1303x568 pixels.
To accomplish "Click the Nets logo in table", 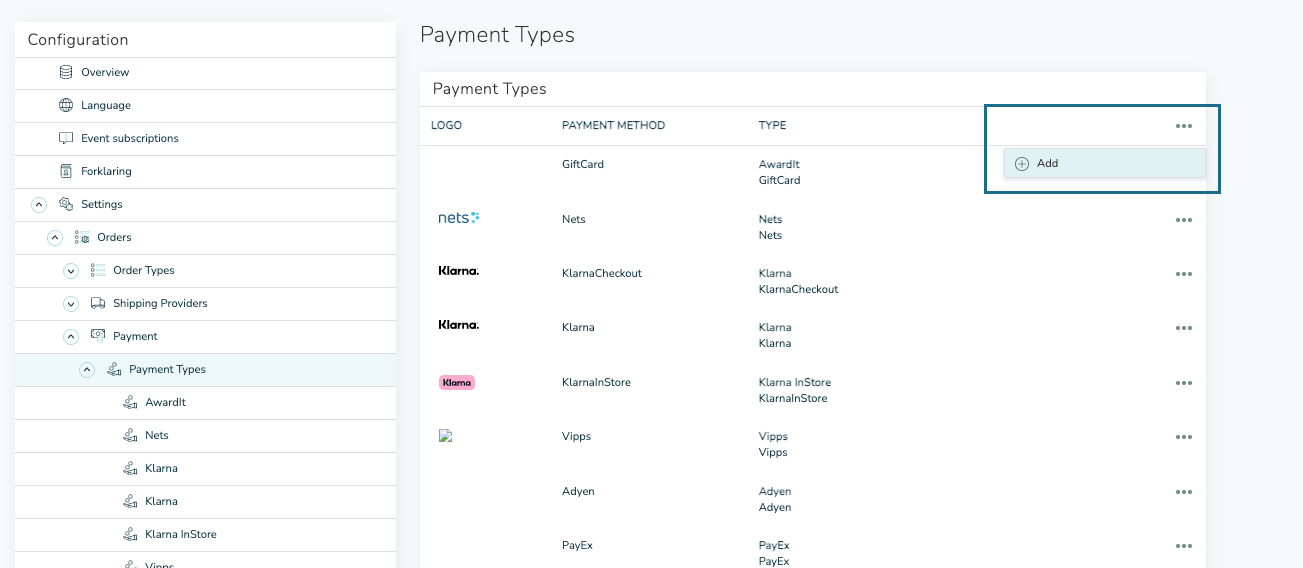I will (459, 217).
